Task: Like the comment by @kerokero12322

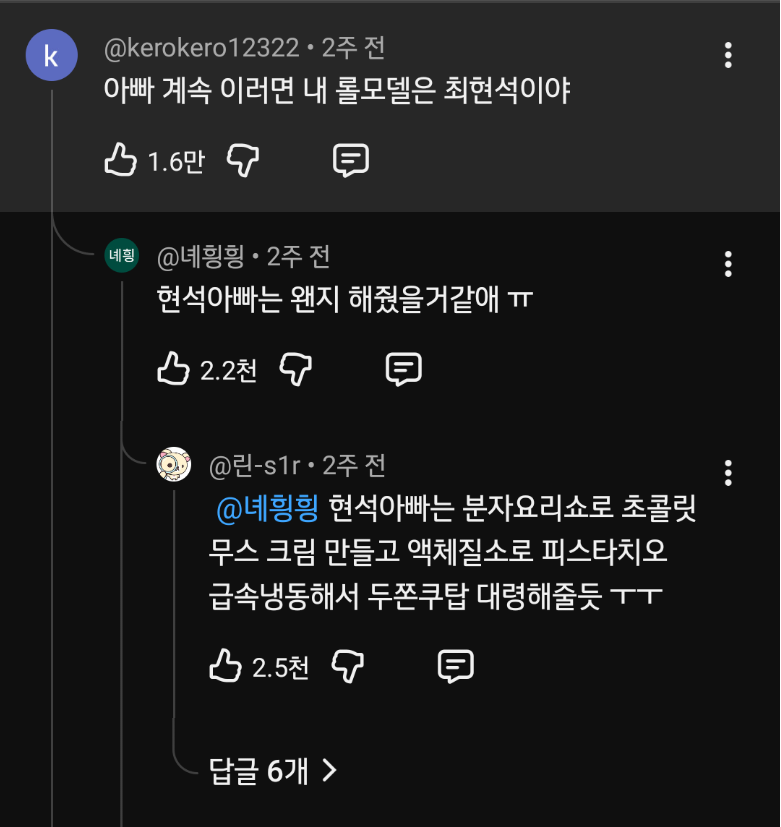Action: pos(120,160)
